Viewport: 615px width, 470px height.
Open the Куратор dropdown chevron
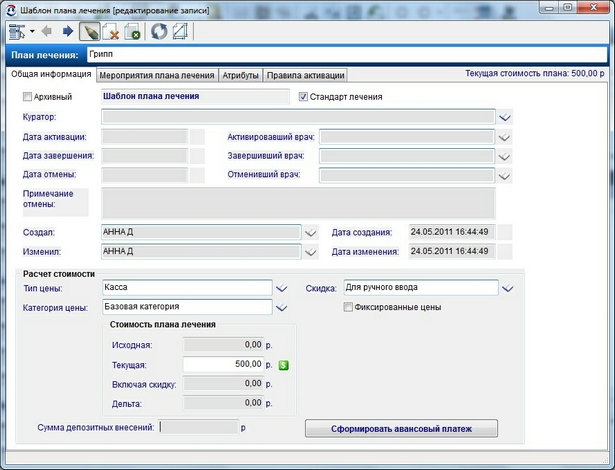[505, 117]
